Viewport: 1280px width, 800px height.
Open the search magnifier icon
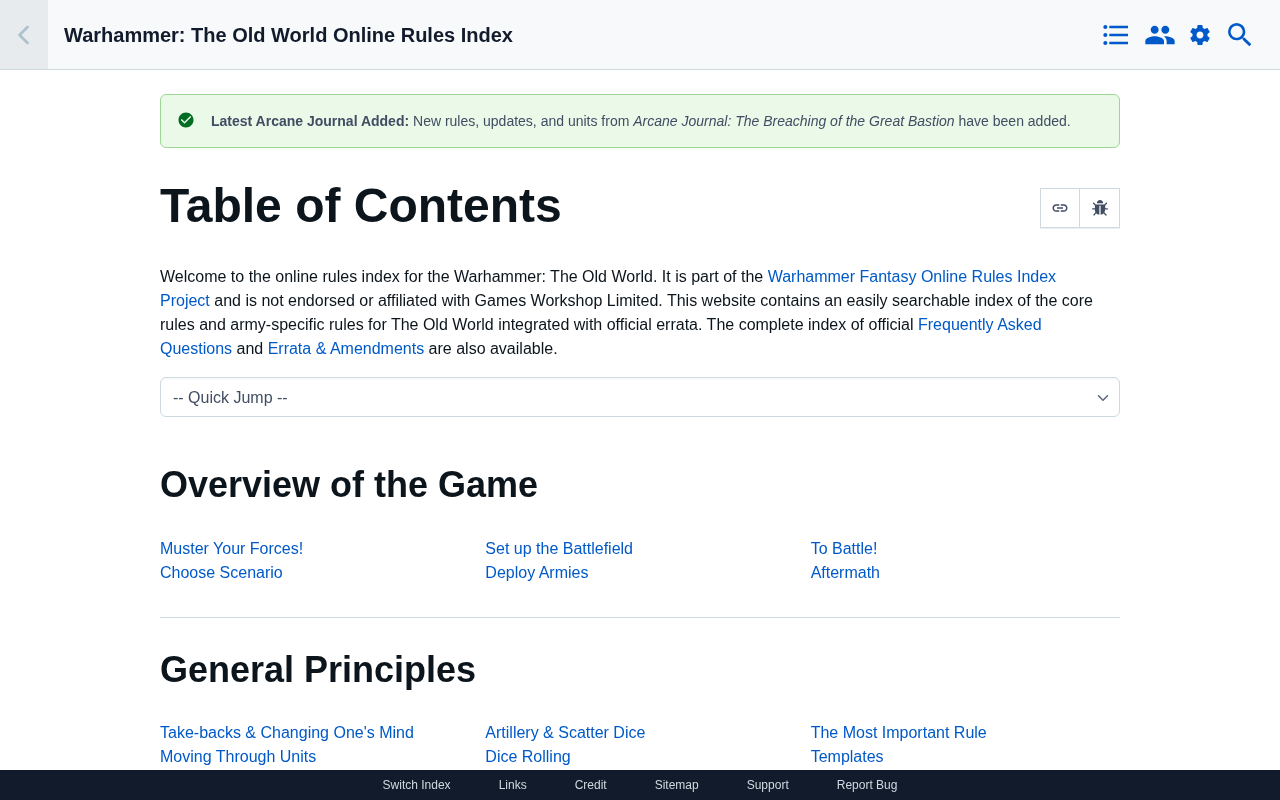click(x=1240, y=35)
